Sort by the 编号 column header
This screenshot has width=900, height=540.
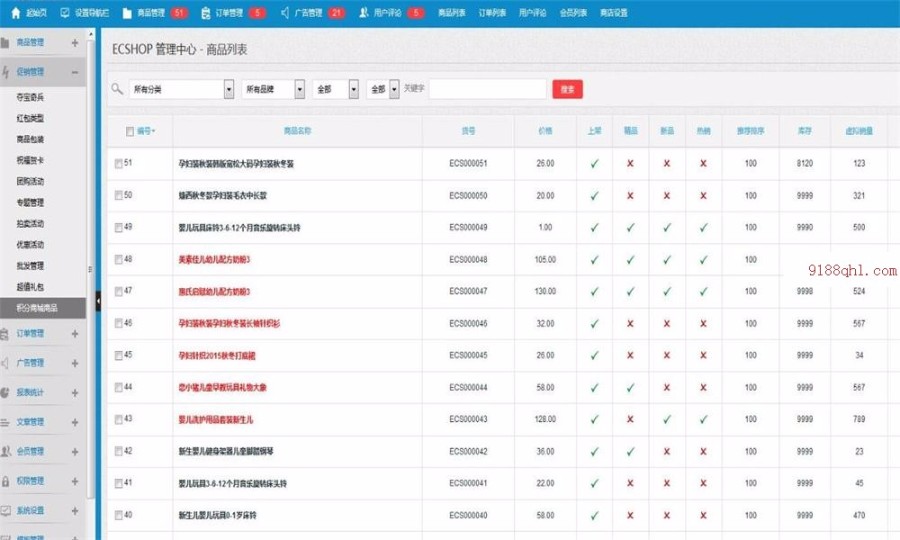pyautogui.click(x=146, y=131)
